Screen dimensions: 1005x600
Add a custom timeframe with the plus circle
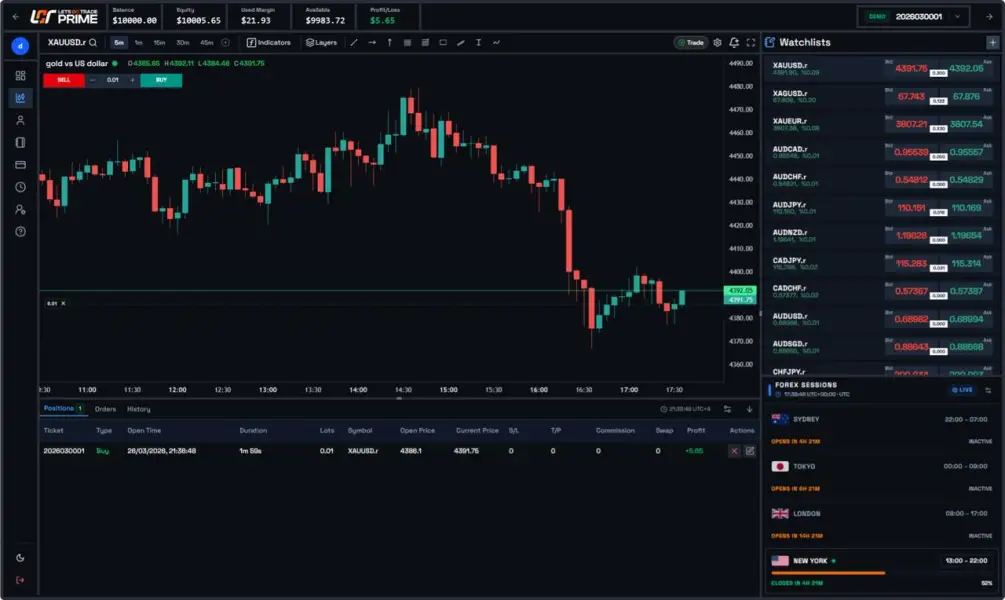click(x=226, y=43)
